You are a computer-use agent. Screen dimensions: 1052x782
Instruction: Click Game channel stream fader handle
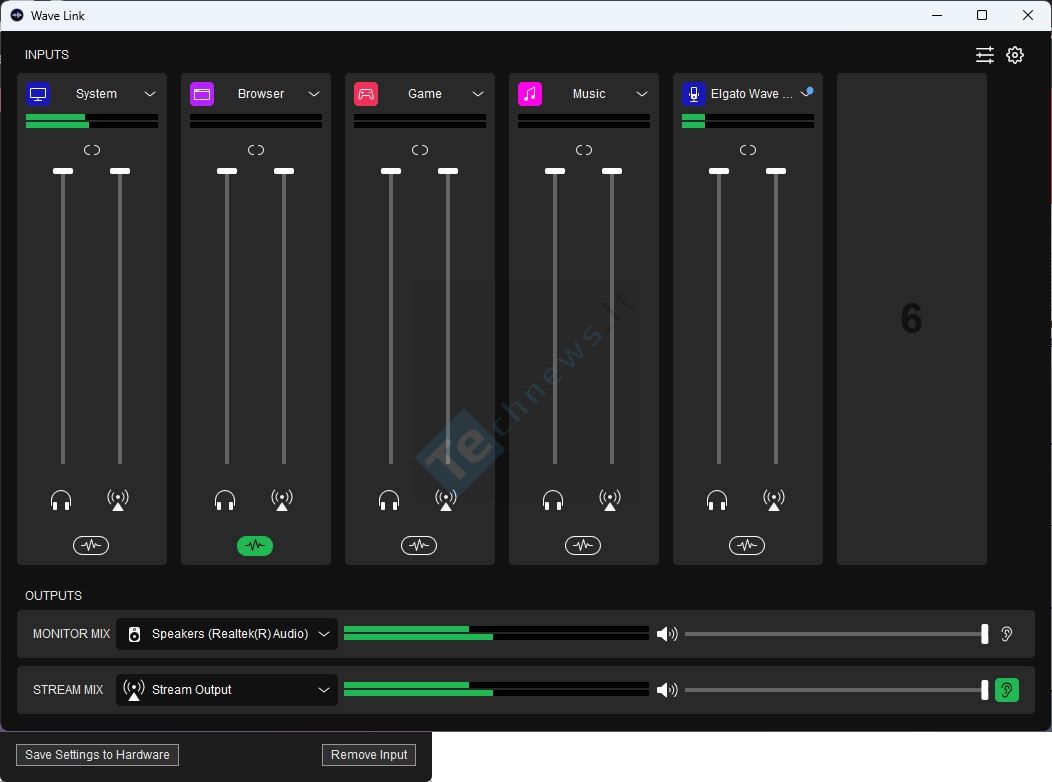tap(448, 171)
